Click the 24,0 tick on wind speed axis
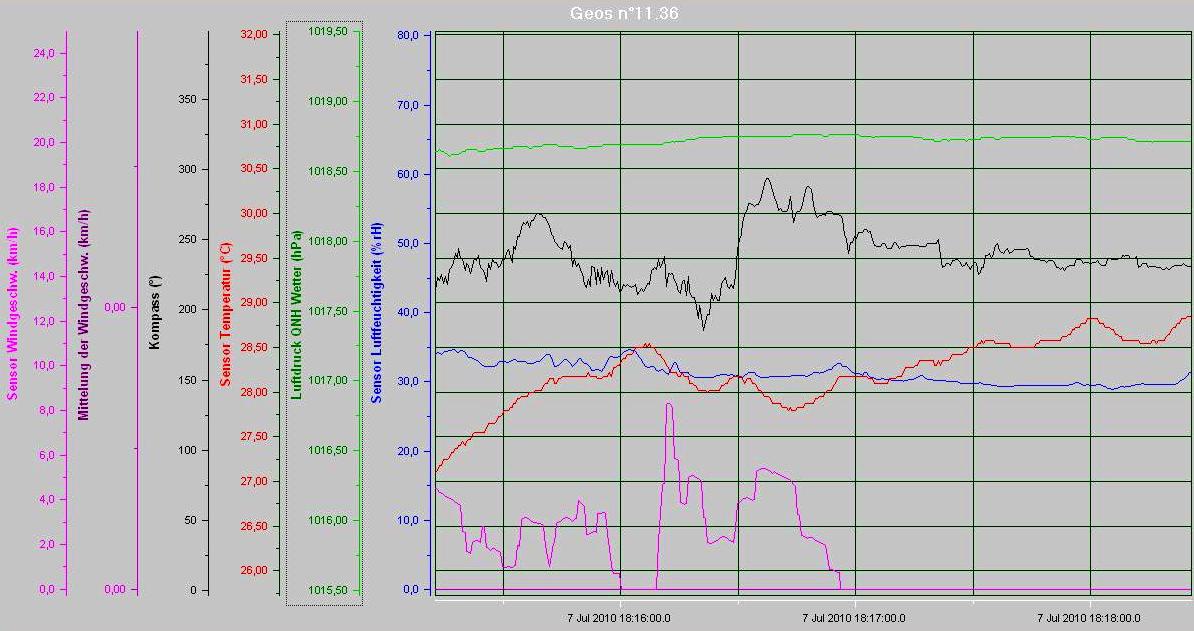The height and width of the screenshot is (631, 1194). pyautogui.click(x=44, y=53)
